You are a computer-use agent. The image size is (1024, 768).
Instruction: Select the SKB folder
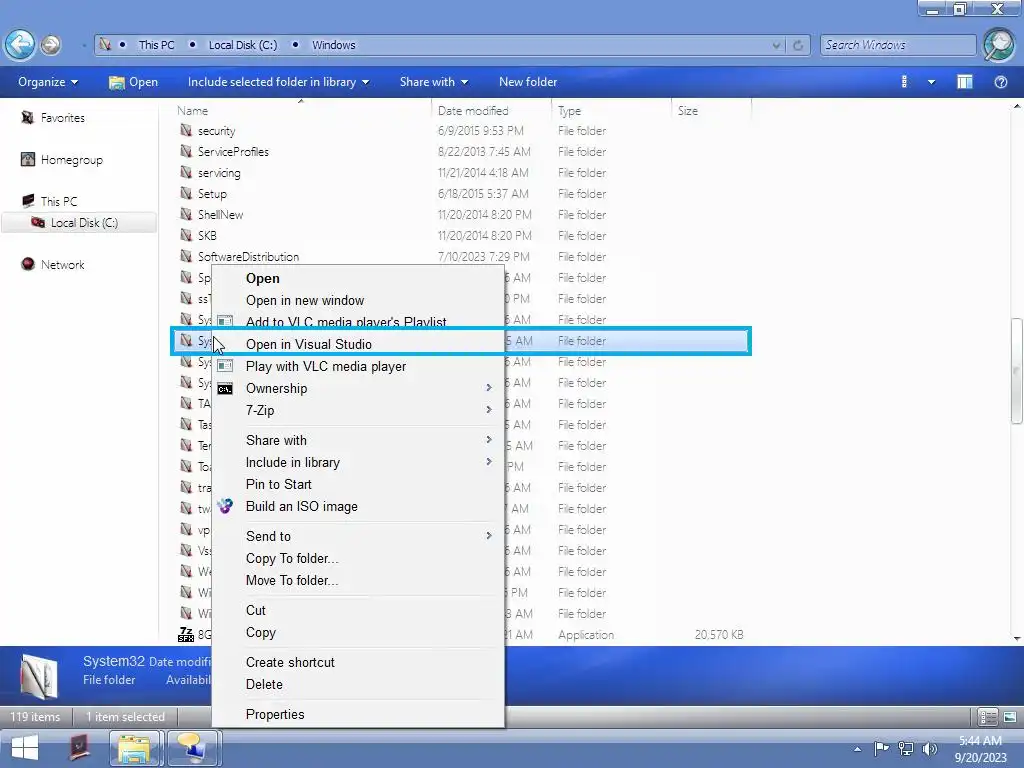207,236
